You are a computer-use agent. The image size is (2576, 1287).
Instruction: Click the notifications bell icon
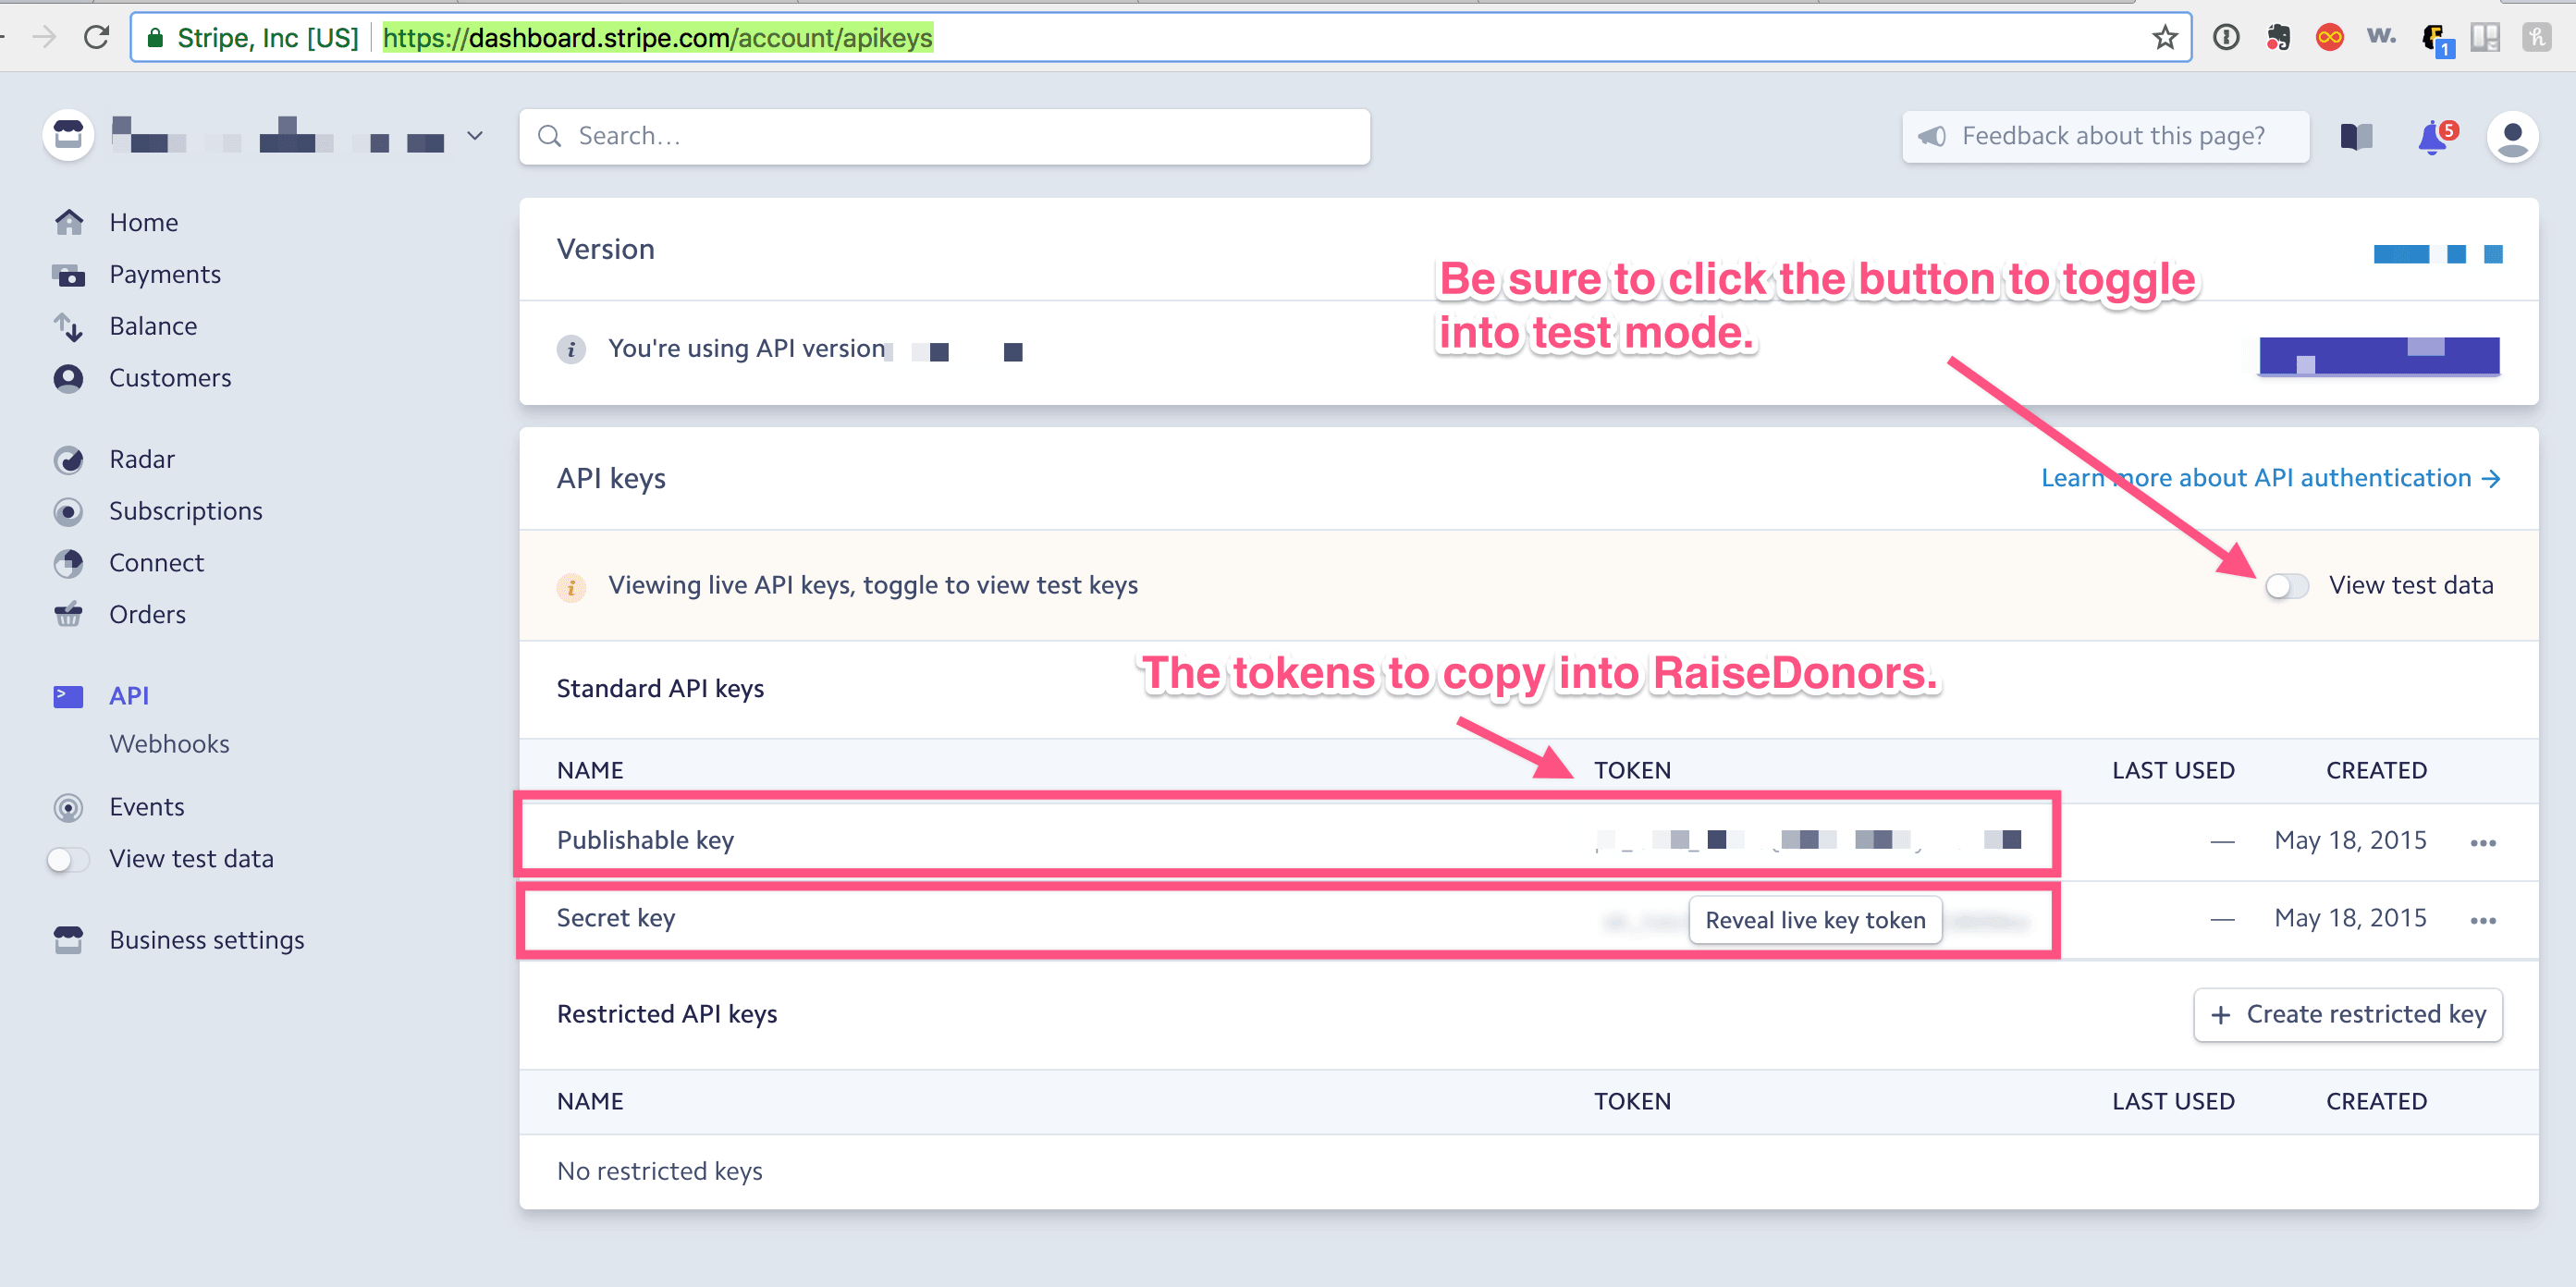pyautogui.click(x=2433, y=137)
